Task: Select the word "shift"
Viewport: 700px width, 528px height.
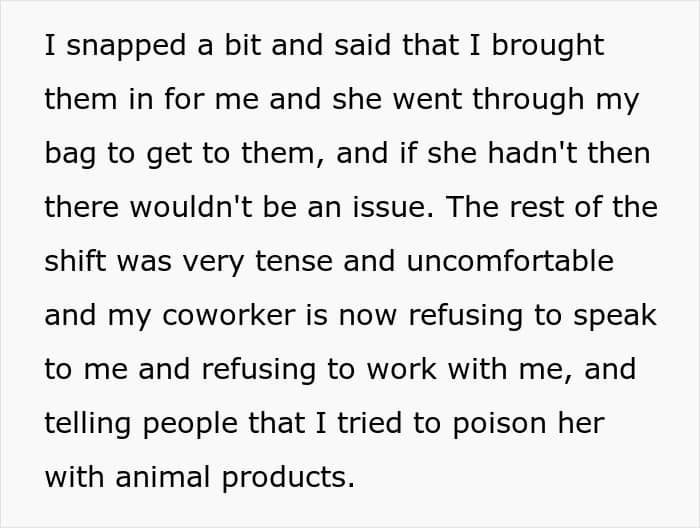Action: (x=75, y=261)
